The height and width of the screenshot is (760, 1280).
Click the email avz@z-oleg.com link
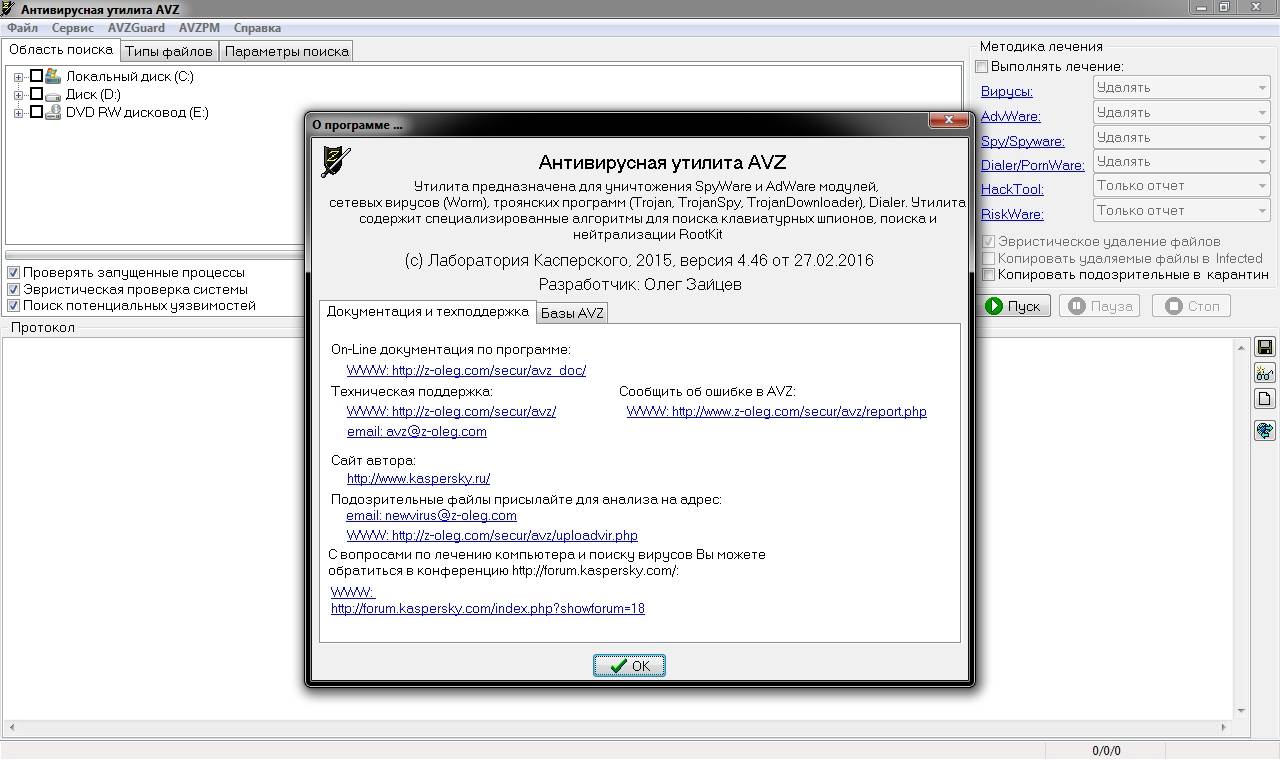pos(417,432)
